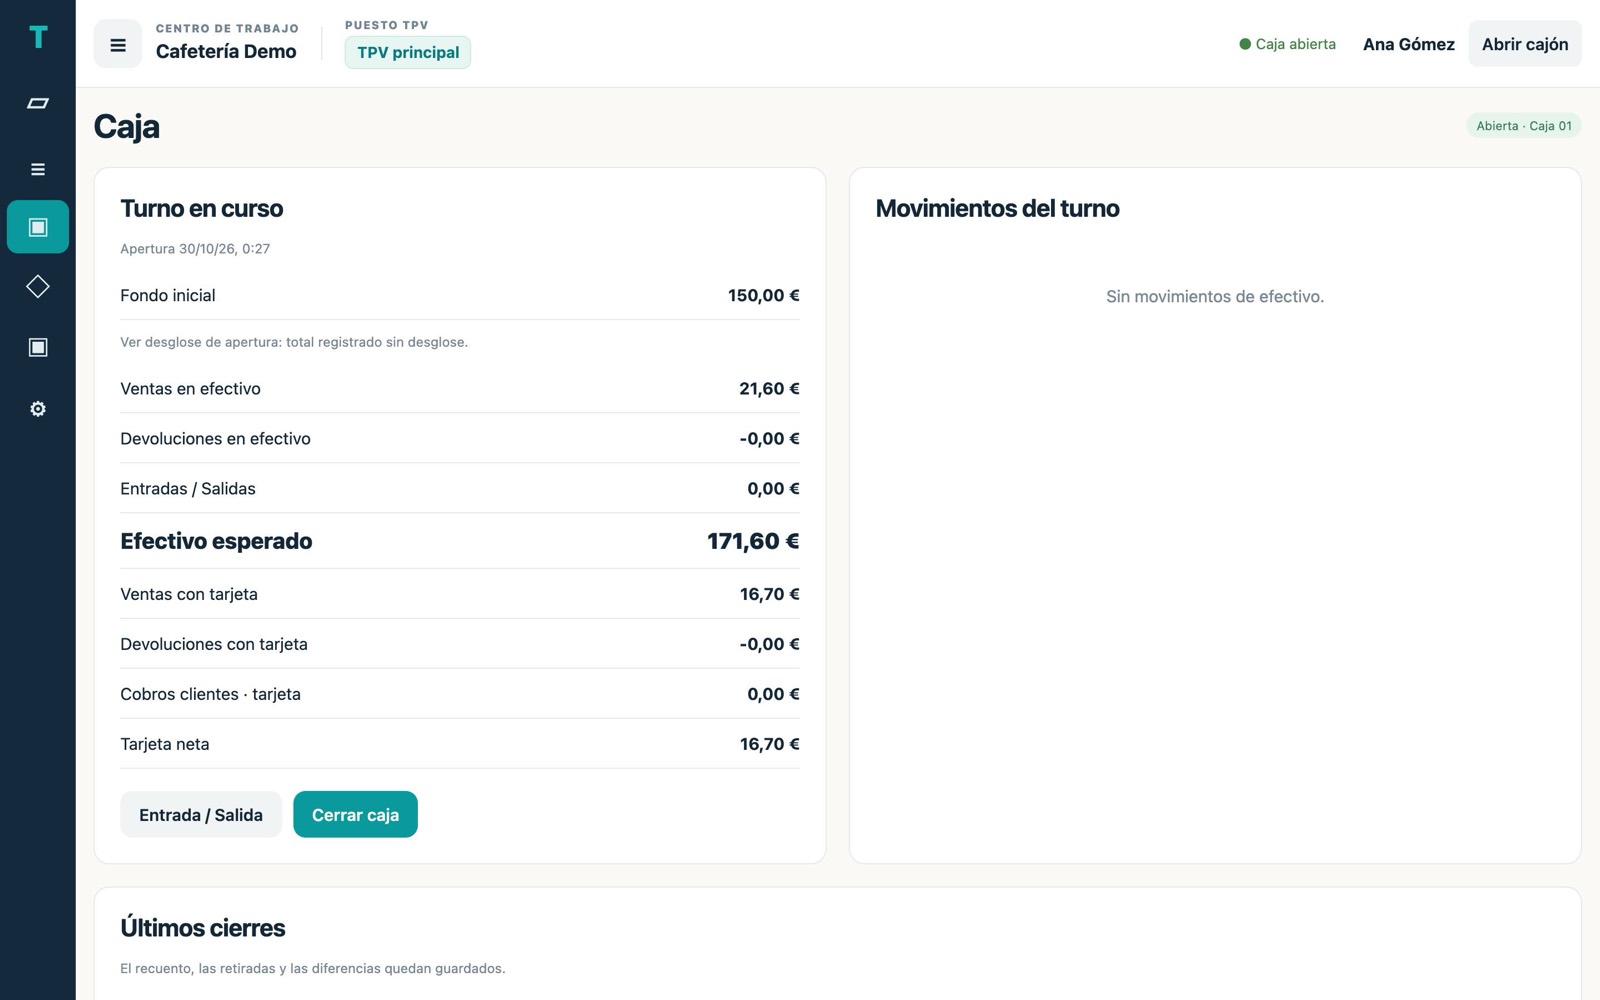The width and height of the screenshot is (1600, 1000).
Task: Click the Cafetería Demo workplace name
Action: click(x=226, y=51)
